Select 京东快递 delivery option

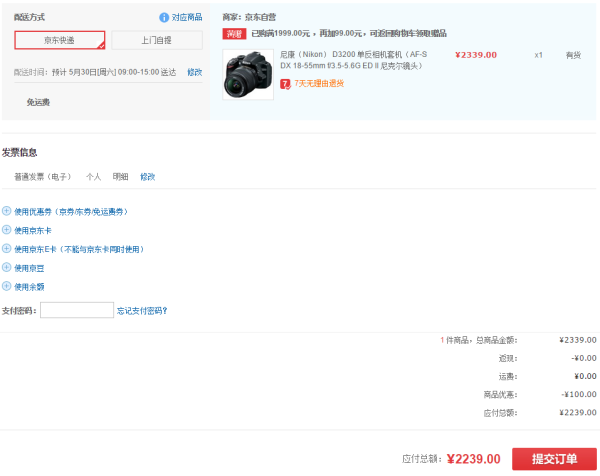coord(60,40)
